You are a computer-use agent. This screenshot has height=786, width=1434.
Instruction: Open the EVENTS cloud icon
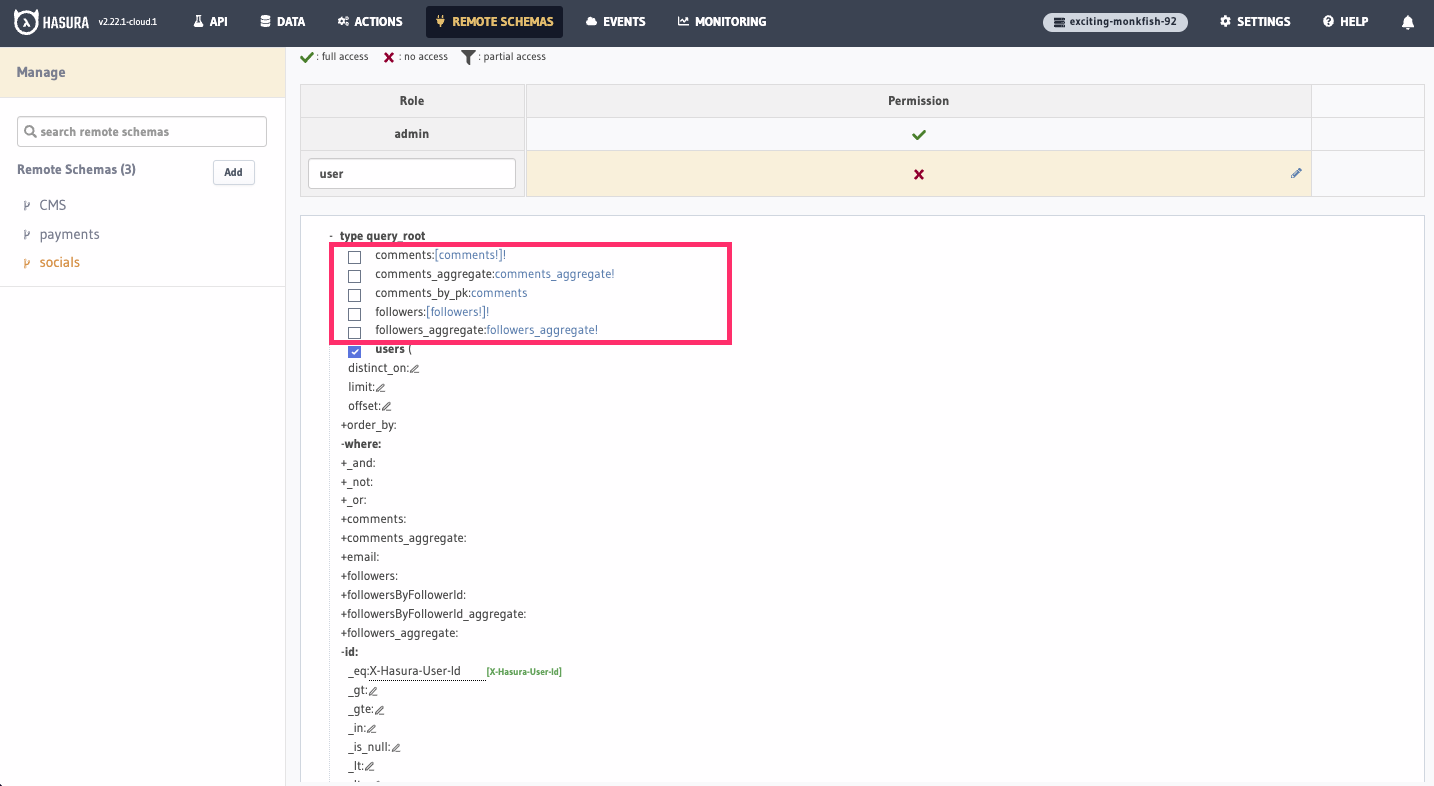click(593, 21)
